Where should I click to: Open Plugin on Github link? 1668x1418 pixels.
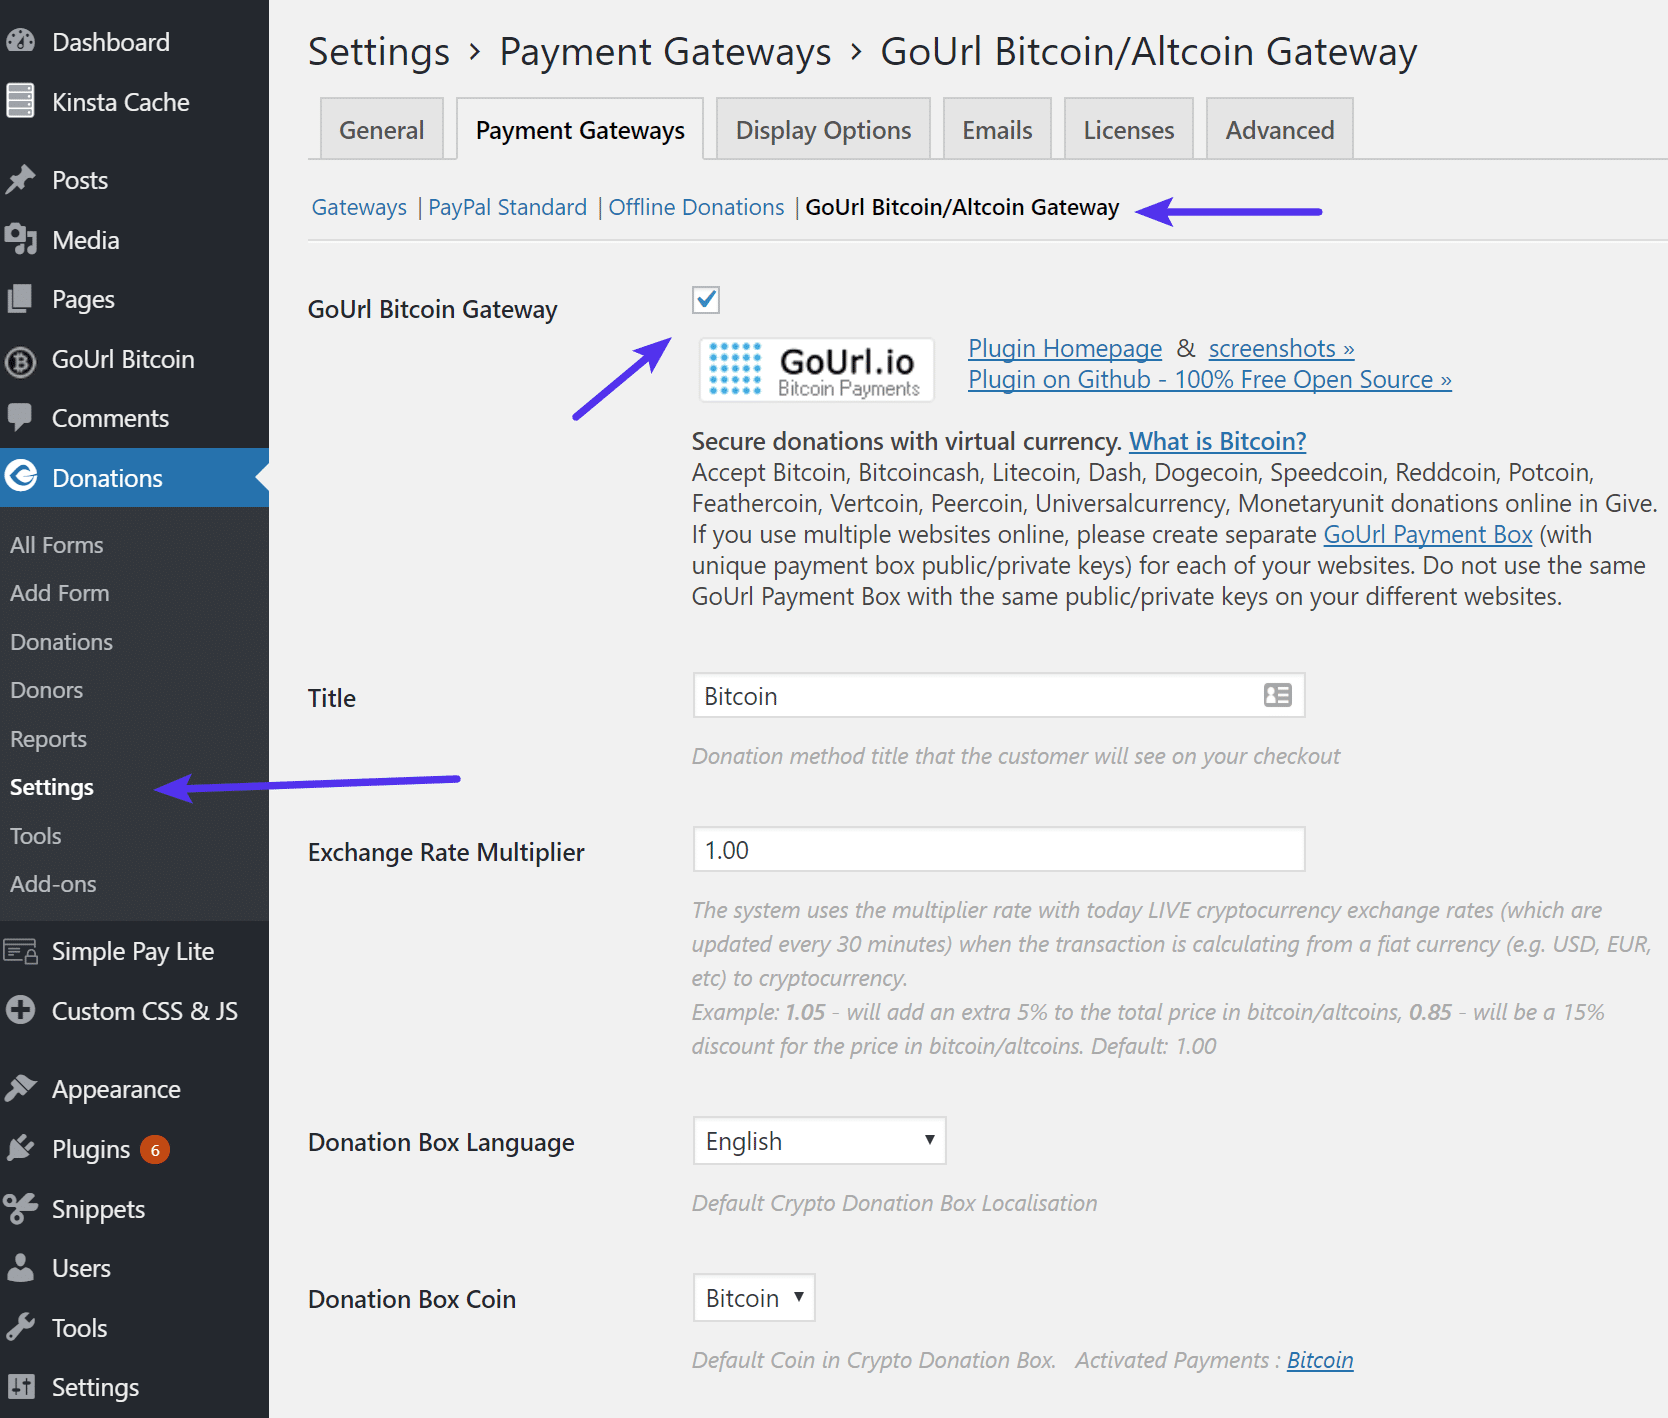point(1209,379)
